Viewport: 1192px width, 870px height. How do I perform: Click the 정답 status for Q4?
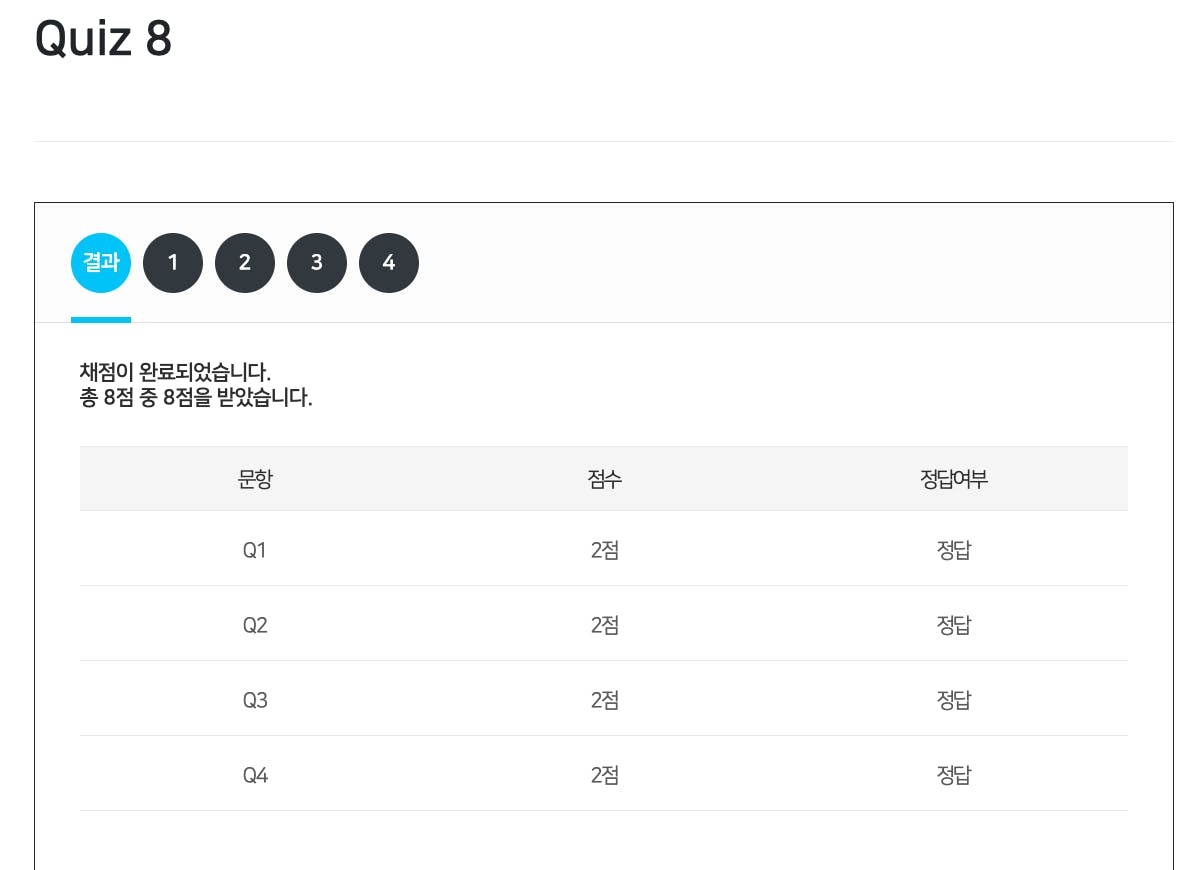[954, 775]
